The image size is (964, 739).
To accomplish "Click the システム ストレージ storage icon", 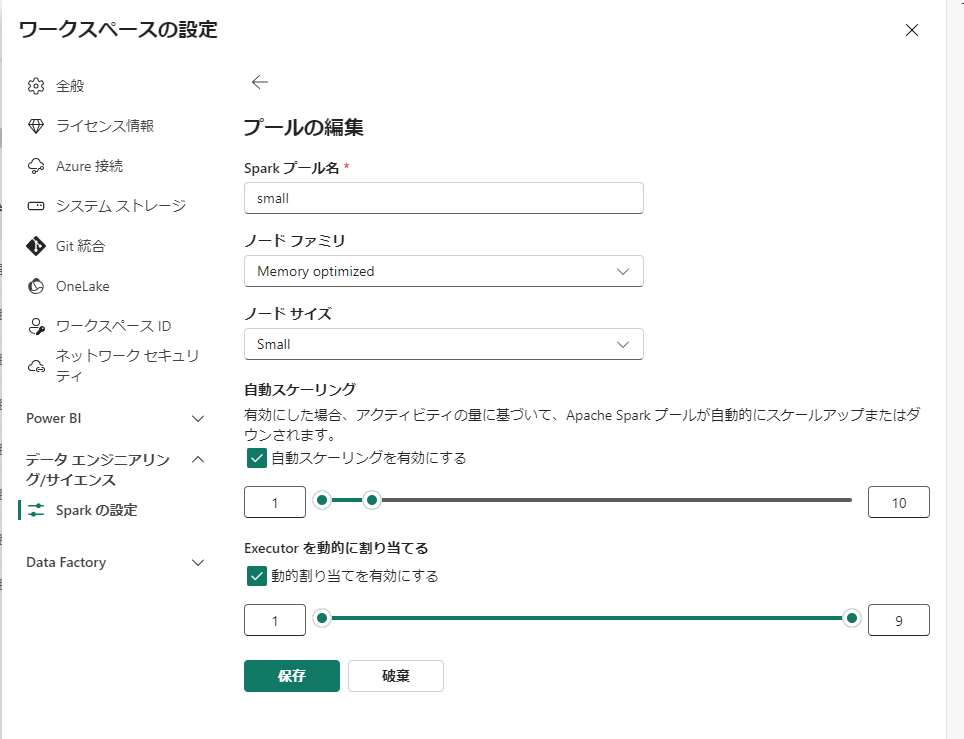I will click(36, 206).
